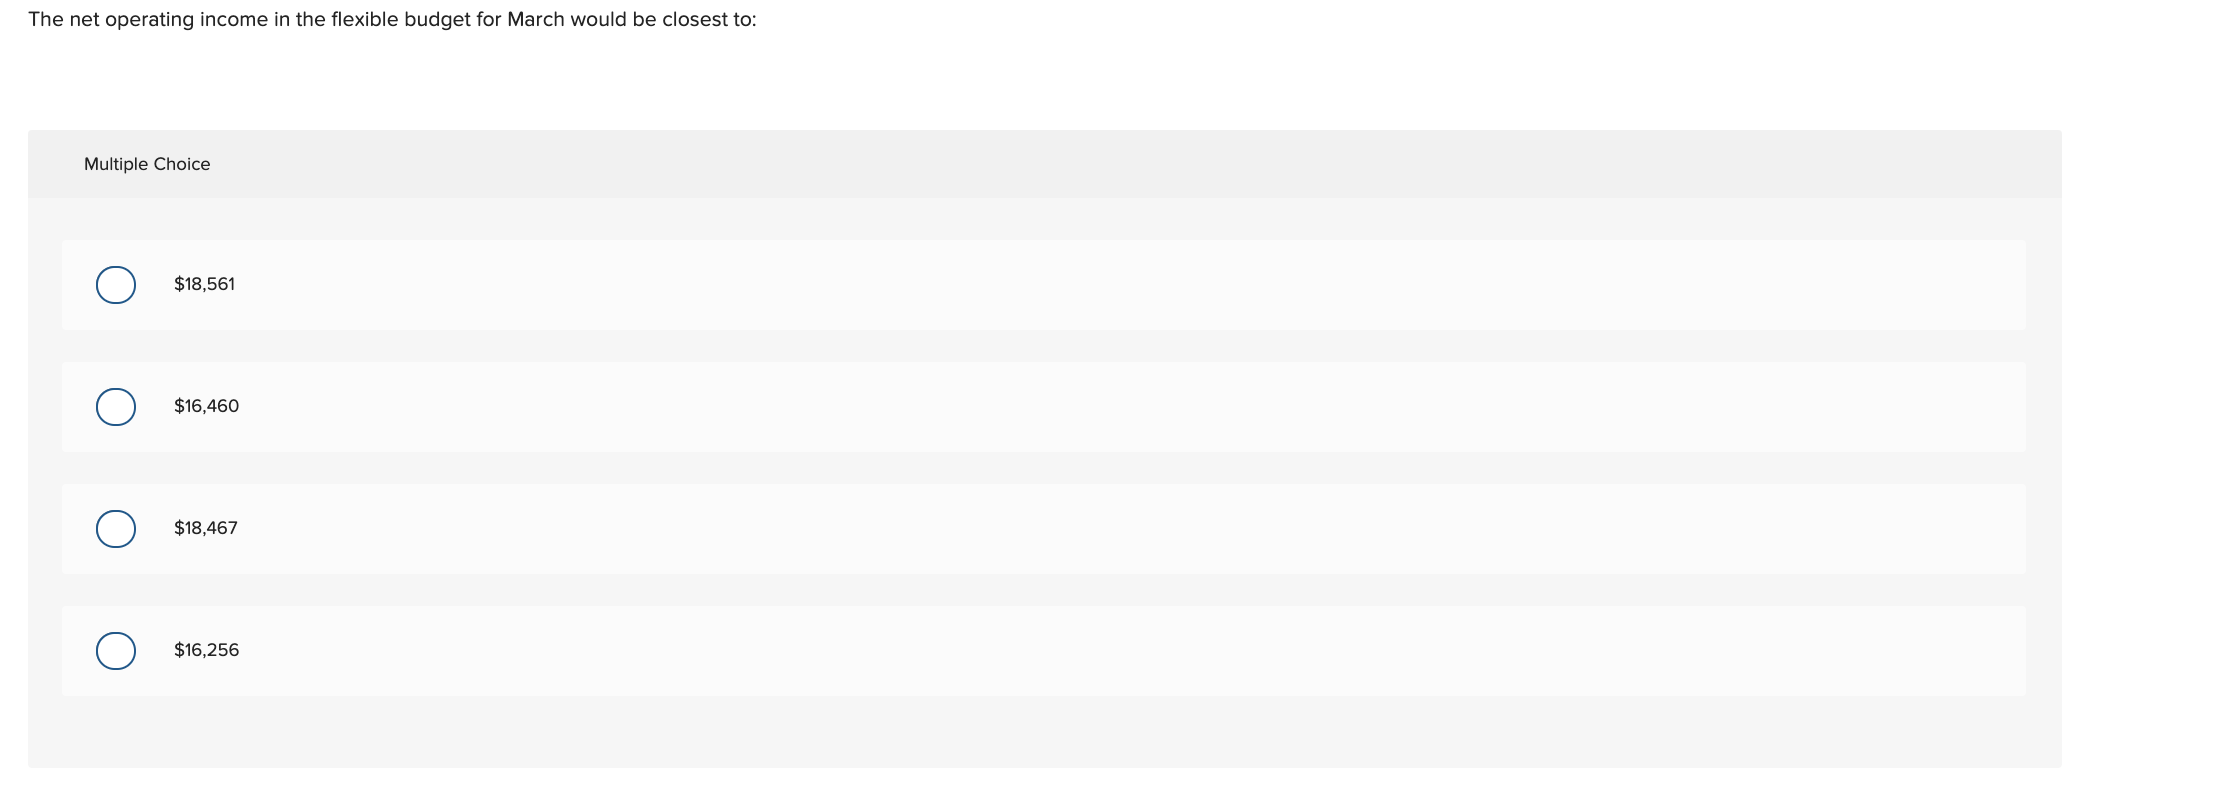2218x804 pixels.
Task: Click blank space in the $16,256 answer row
Action: click(x=1100, y=651)
